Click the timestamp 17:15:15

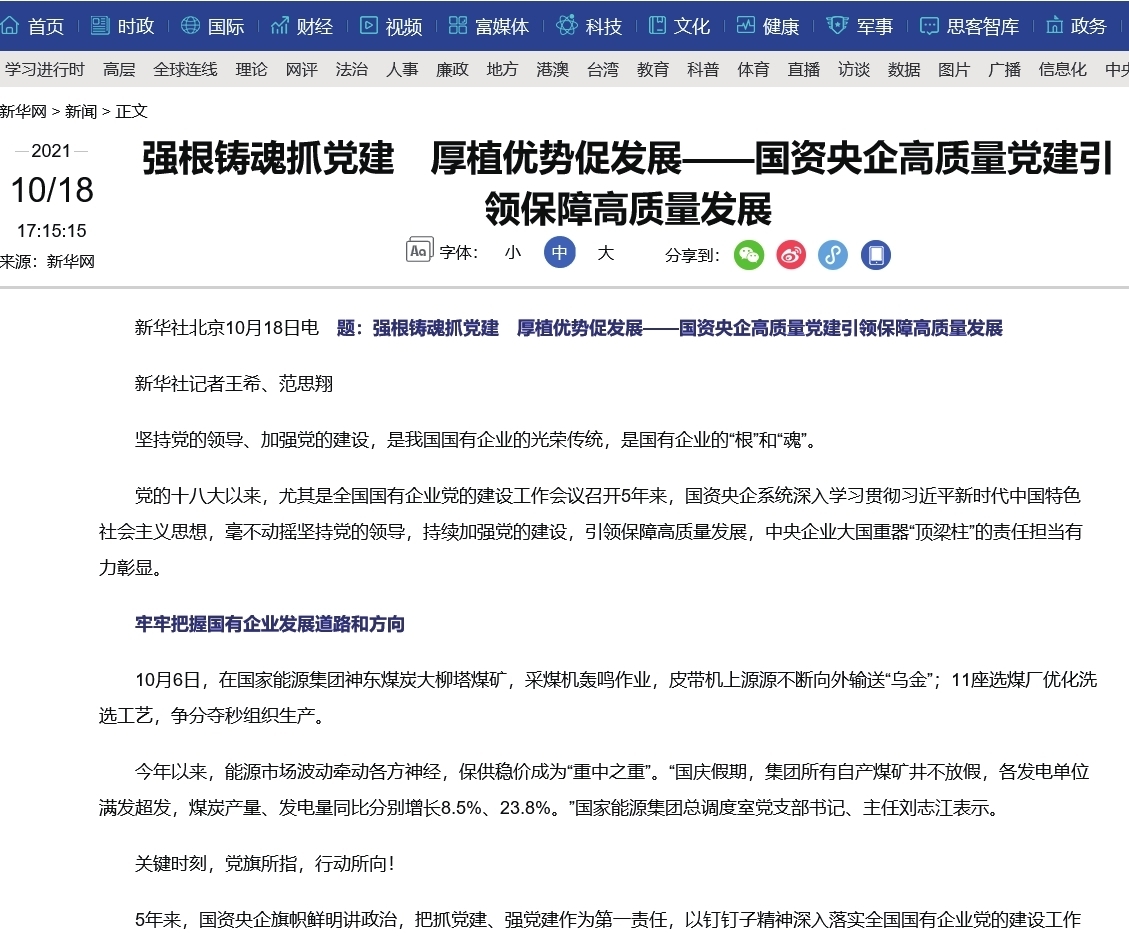click(x=51, y=230)
